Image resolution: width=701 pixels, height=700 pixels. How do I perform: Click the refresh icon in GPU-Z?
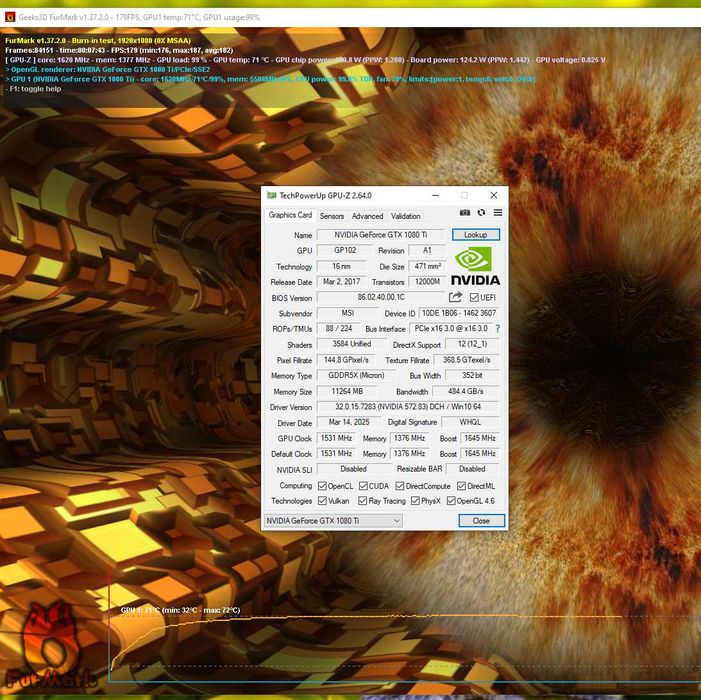click(x=481, y=213)
